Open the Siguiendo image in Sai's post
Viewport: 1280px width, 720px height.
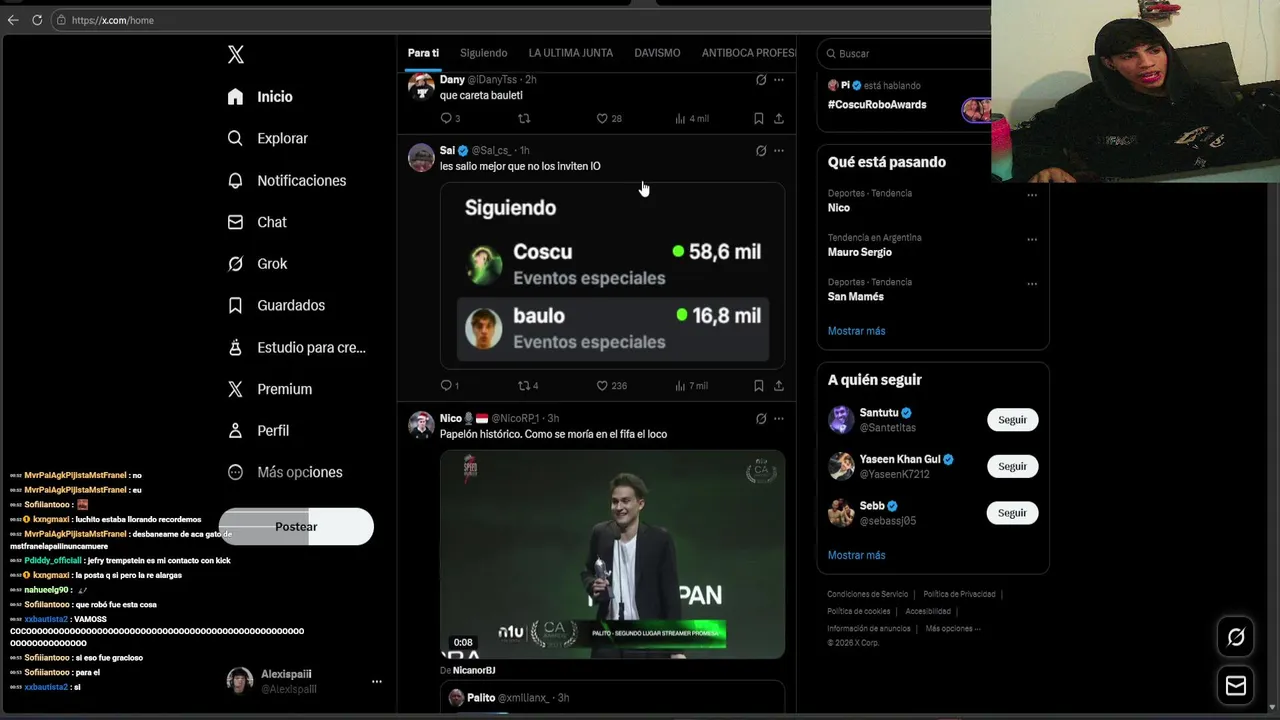click(x=612, y=276)
